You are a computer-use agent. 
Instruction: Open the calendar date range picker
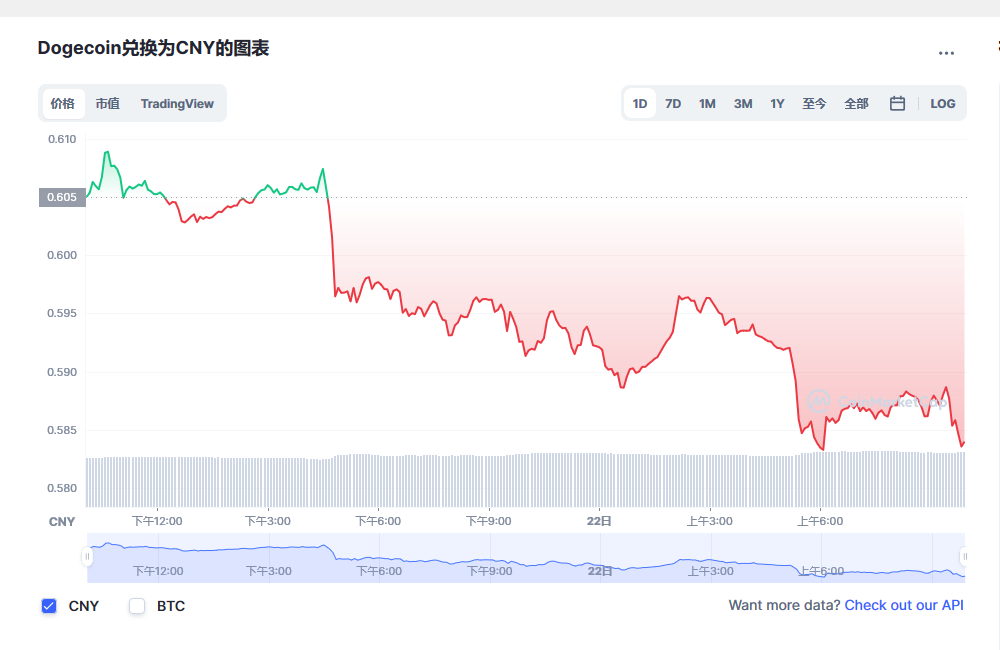pyautogui.click(x=897, y=103)
